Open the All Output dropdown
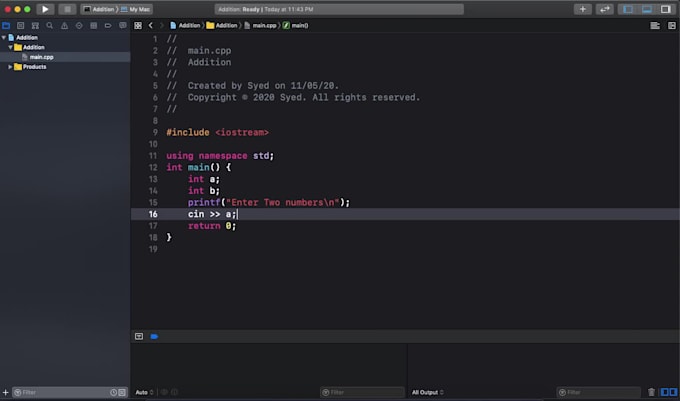The height and width of the screenshot is (401, 680). (428, 392)
